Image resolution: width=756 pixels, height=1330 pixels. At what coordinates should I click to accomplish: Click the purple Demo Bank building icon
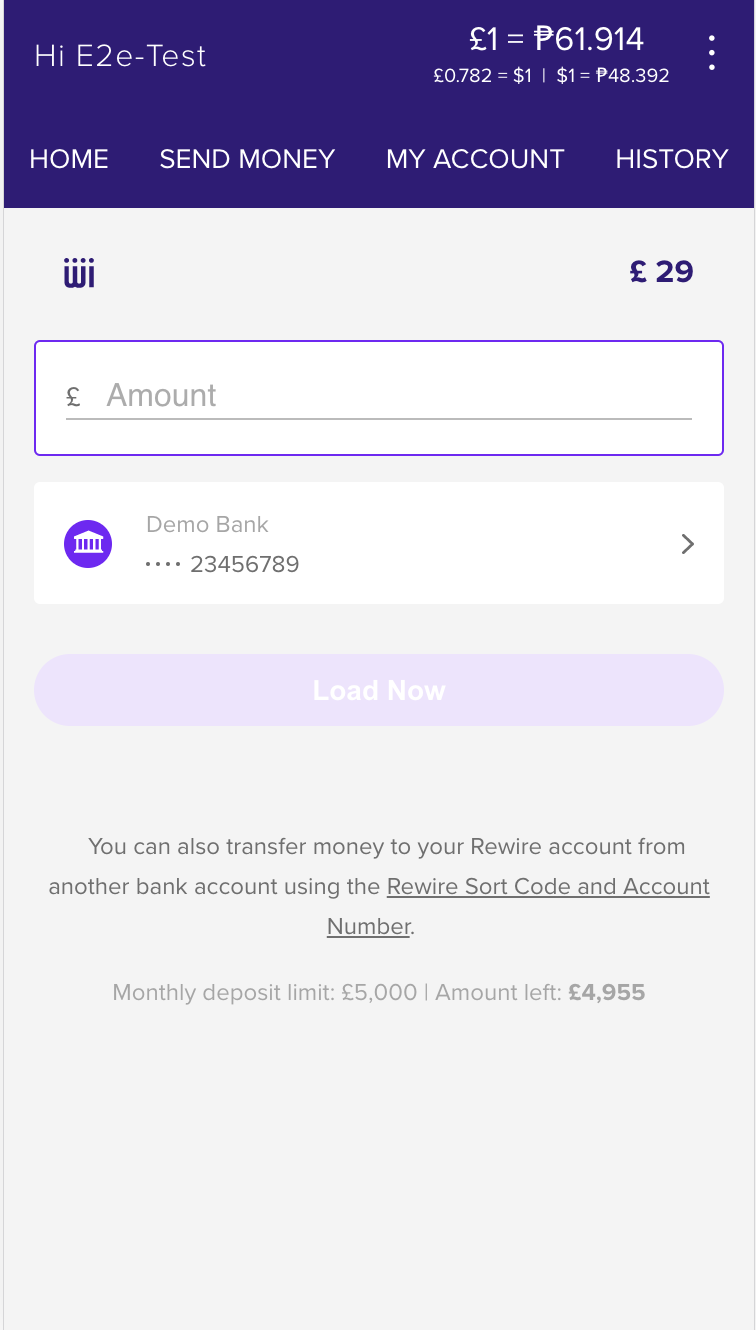88,544
